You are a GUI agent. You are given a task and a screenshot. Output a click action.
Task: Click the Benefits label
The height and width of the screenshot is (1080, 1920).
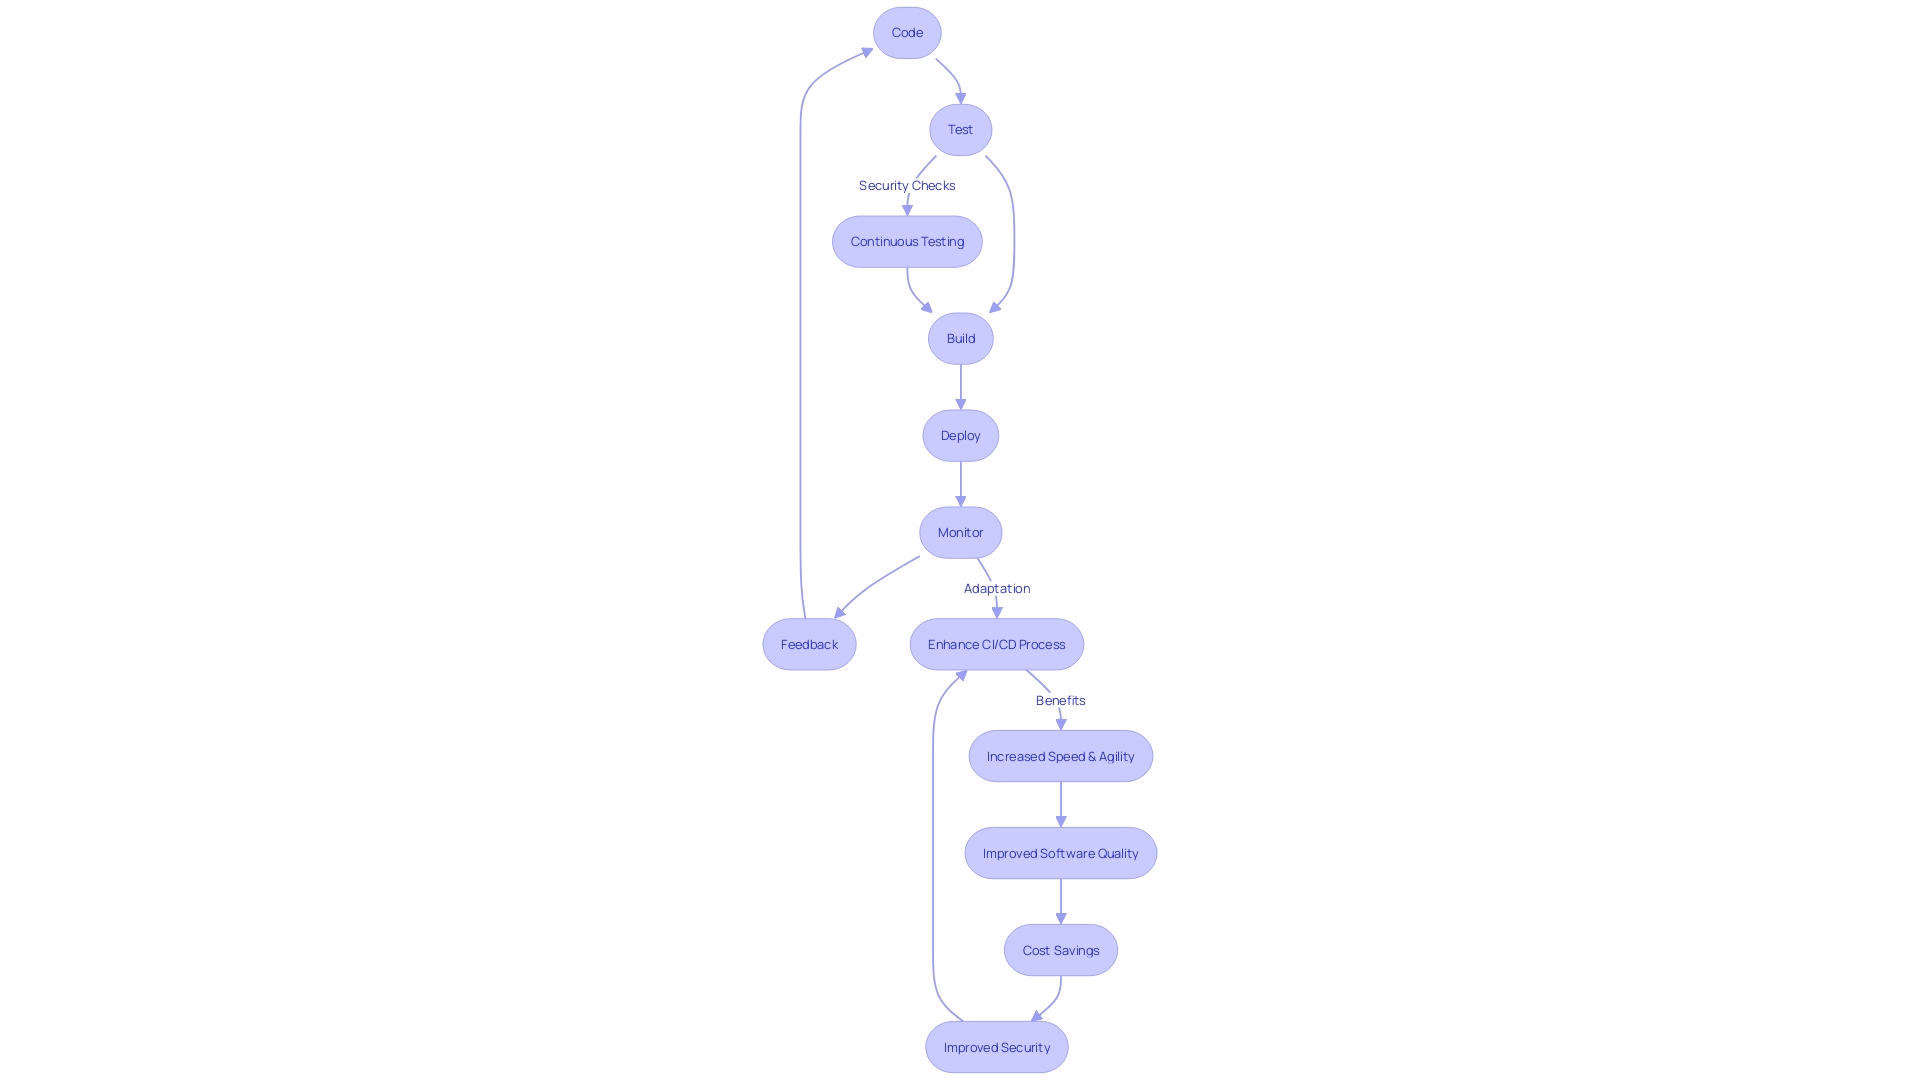1060,698
